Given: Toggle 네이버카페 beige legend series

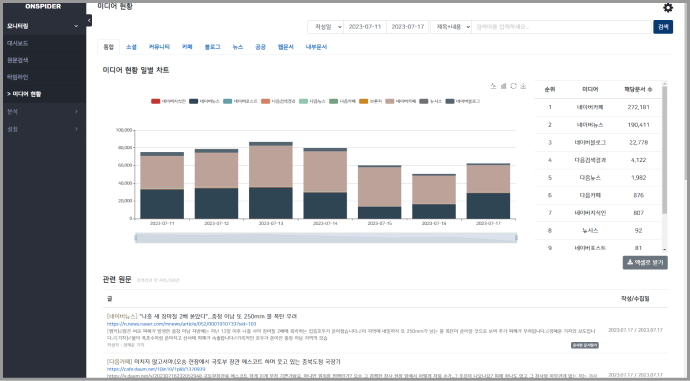Looking at the screenshot, I should (400, 101).
